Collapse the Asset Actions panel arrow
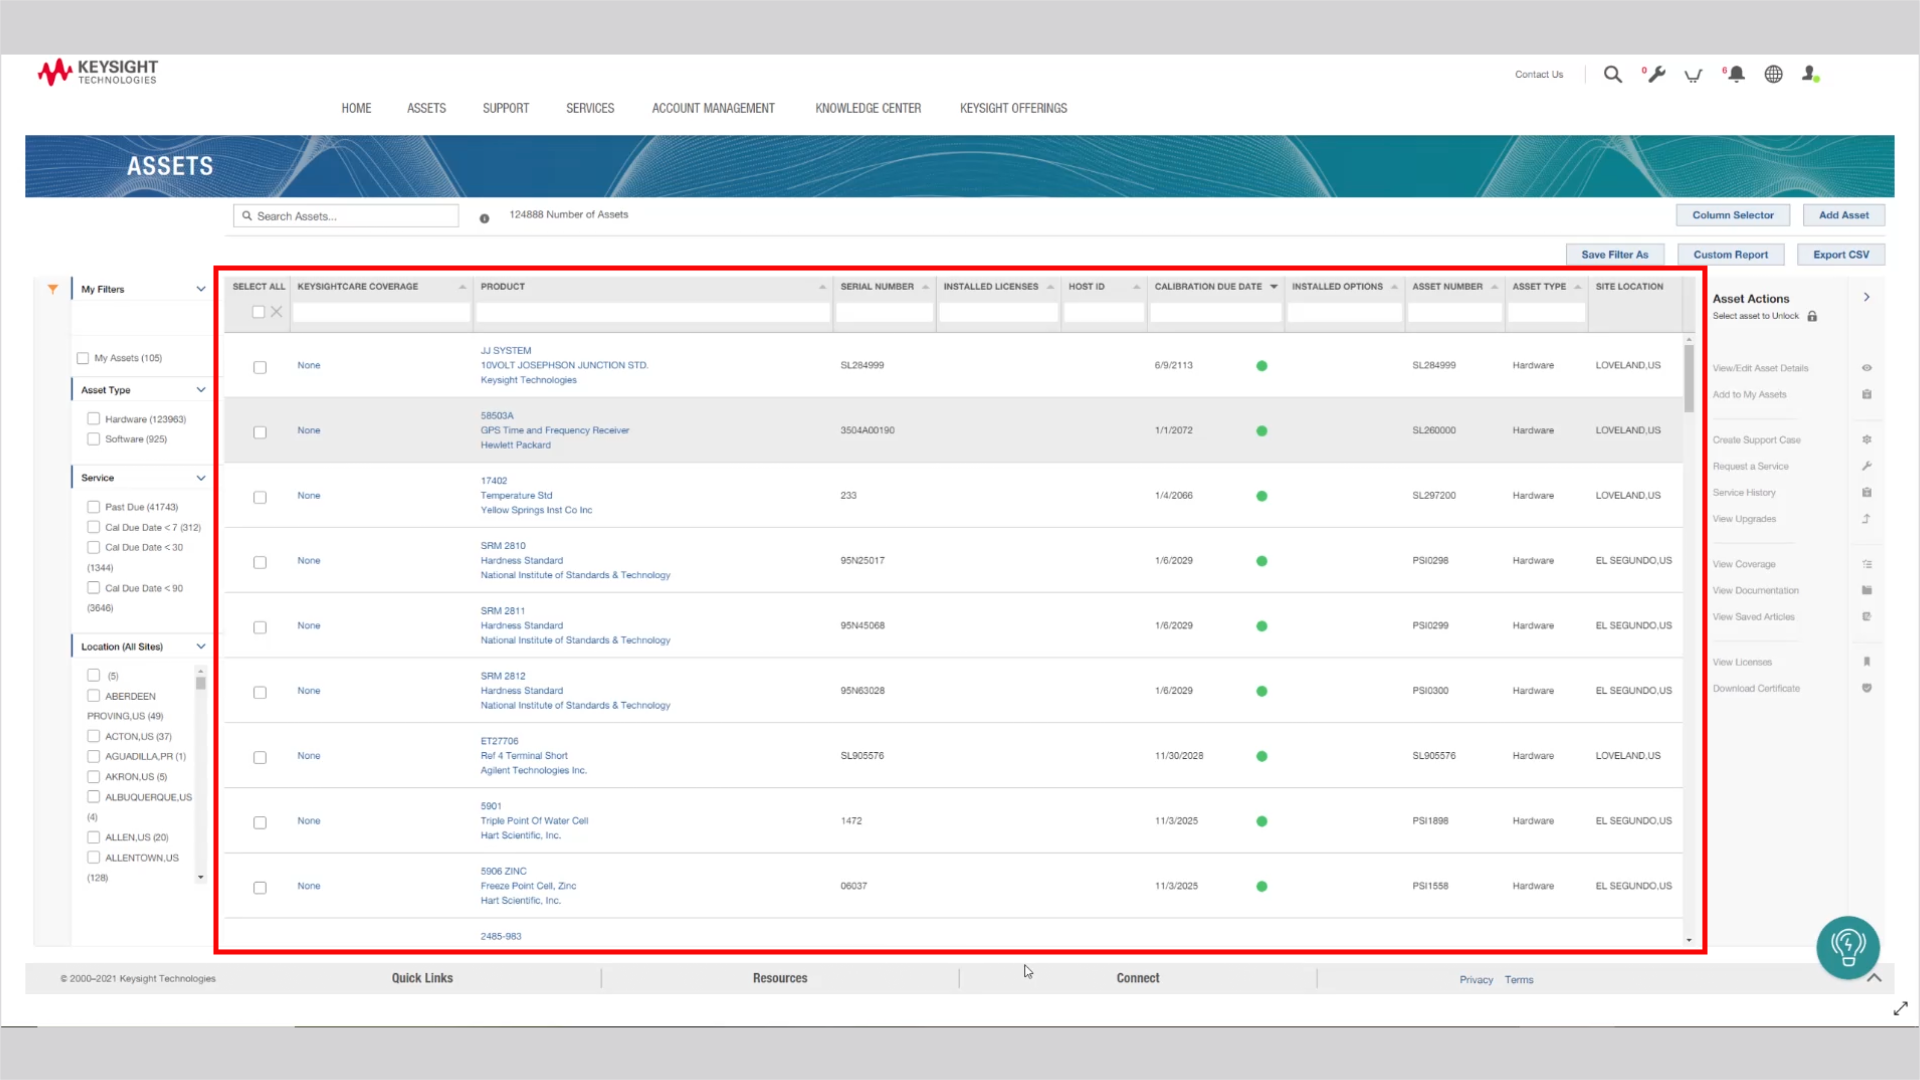This screenshot has width=1920, height=1080. pos(1866,297)
